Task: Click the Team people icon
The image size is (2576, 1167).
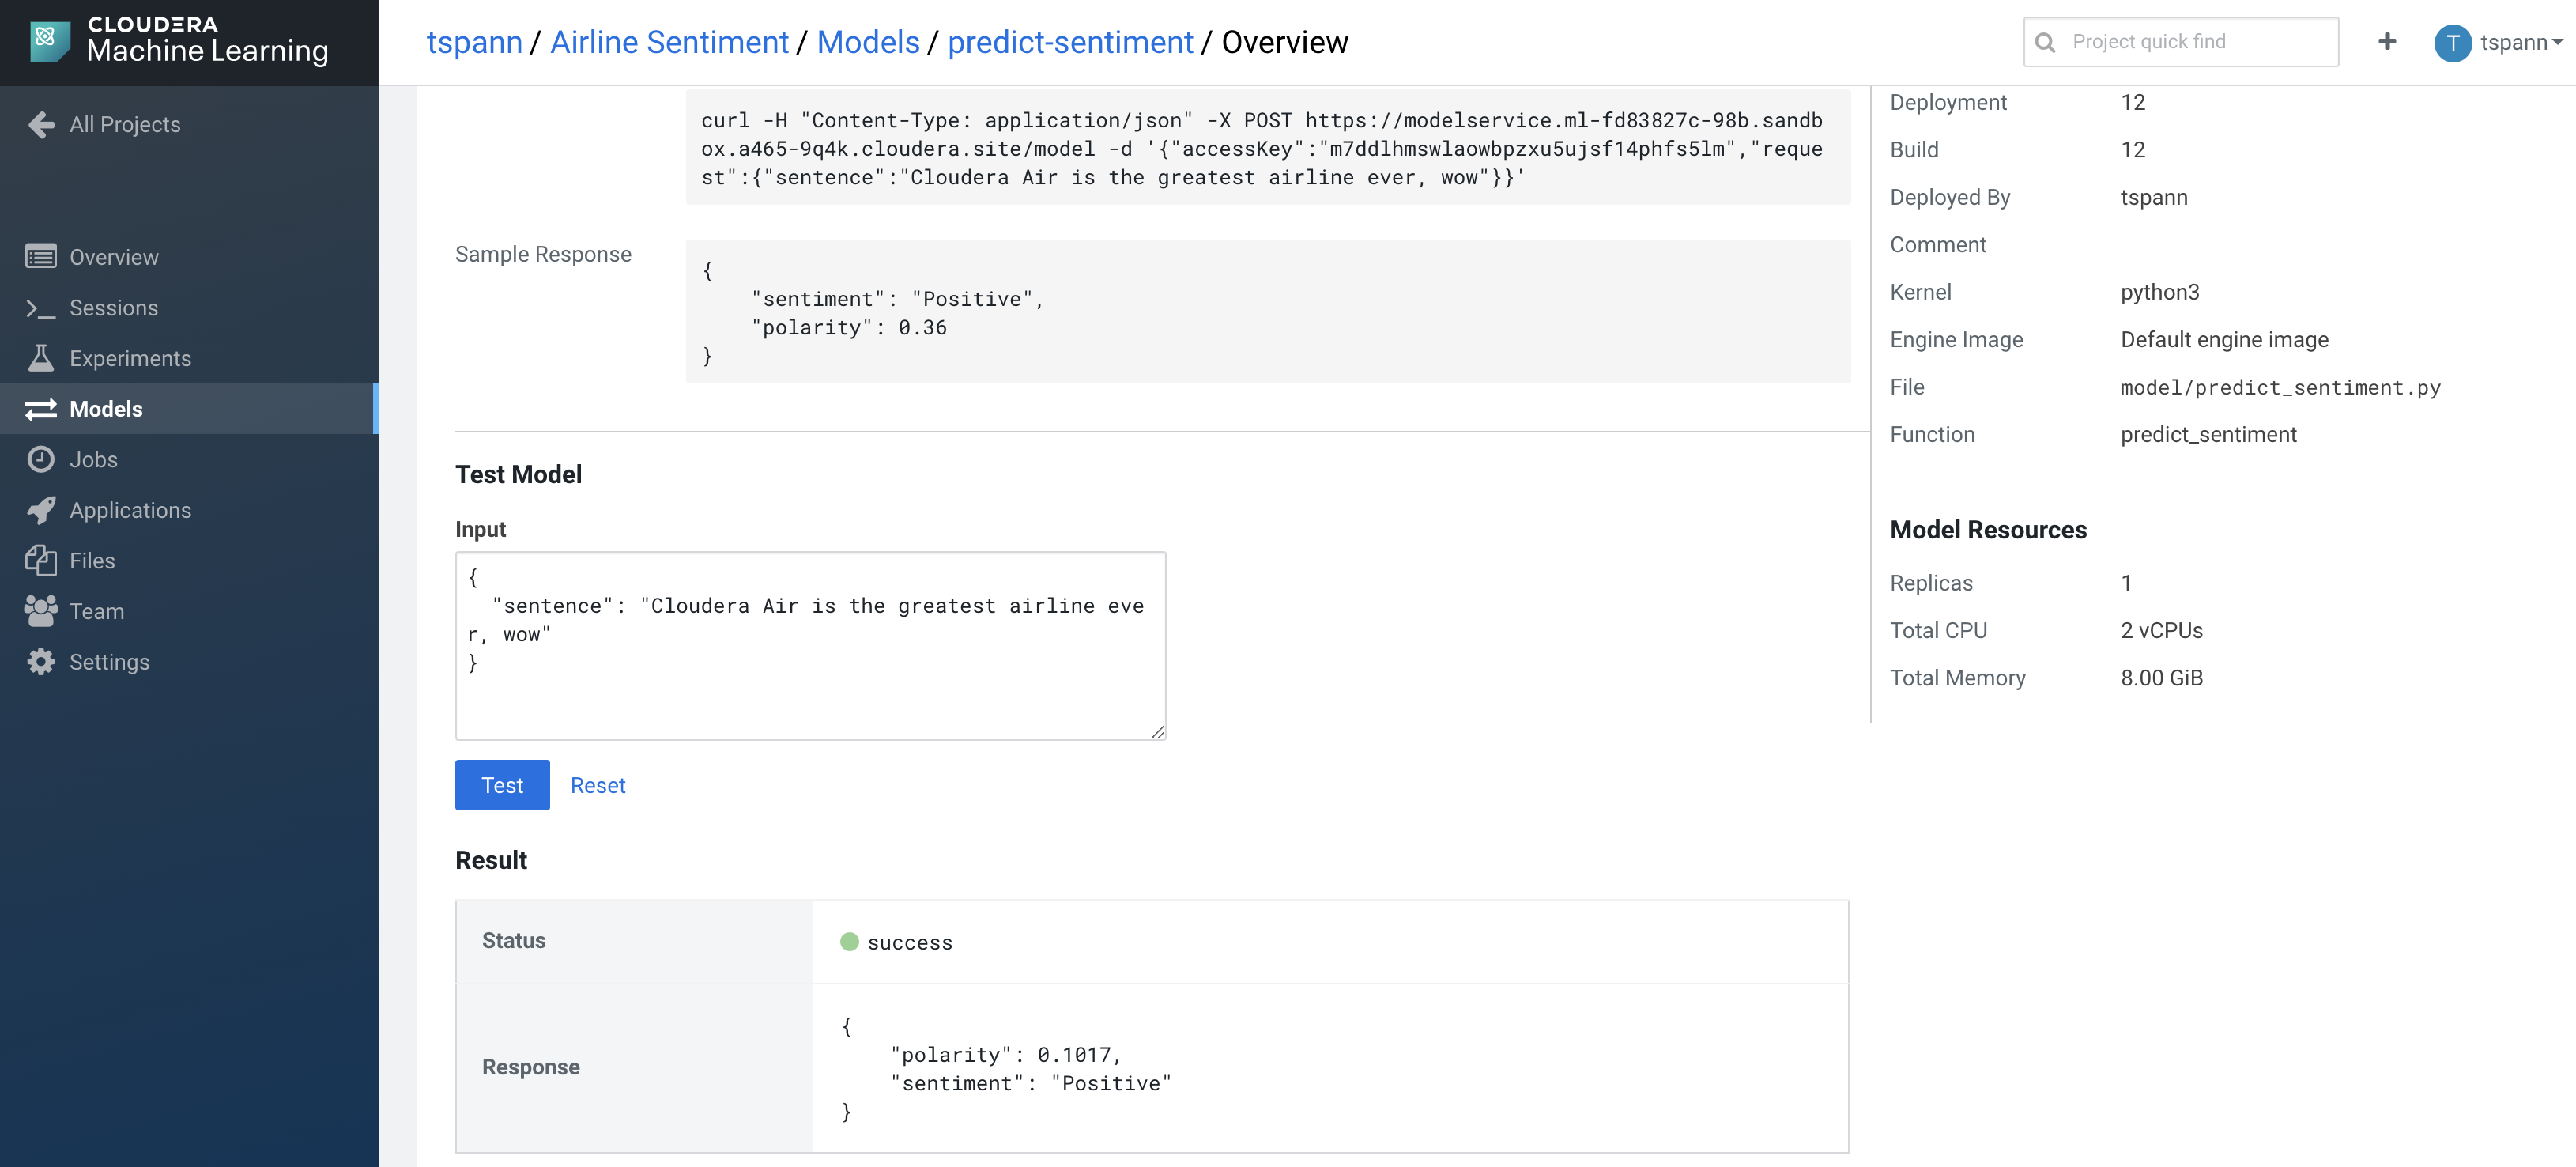Action: click(x=40, y=611)
